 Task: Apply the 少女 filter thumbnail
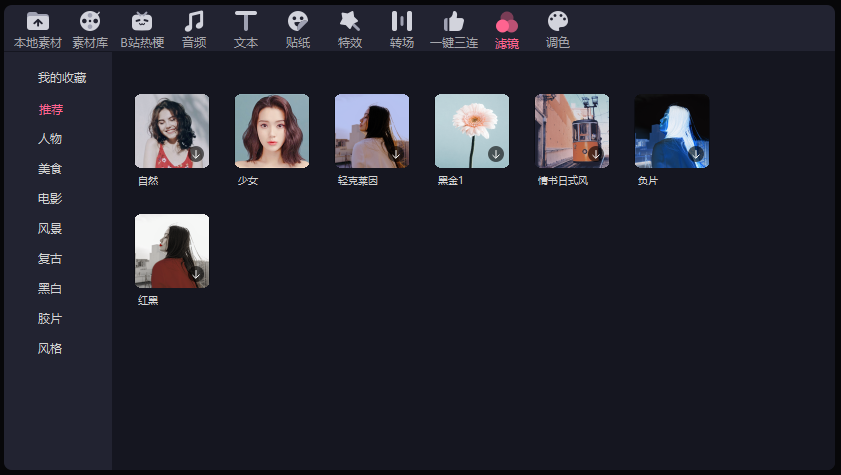(272, 131)
